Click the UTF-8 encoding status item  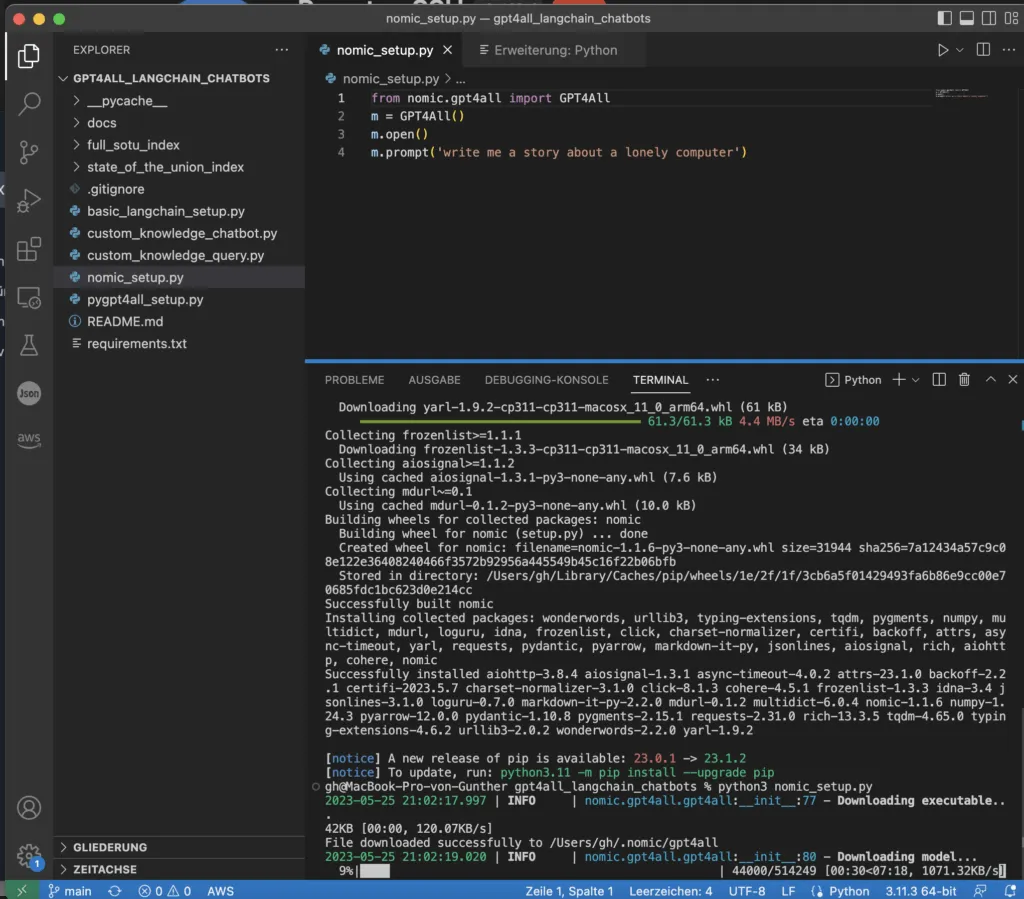tap(746, 891)
